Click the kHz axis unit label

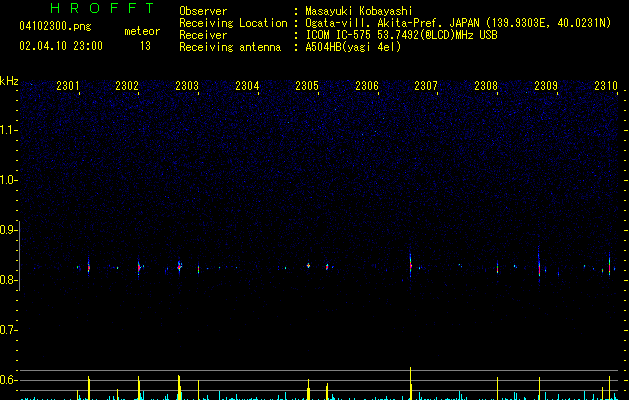9,81
